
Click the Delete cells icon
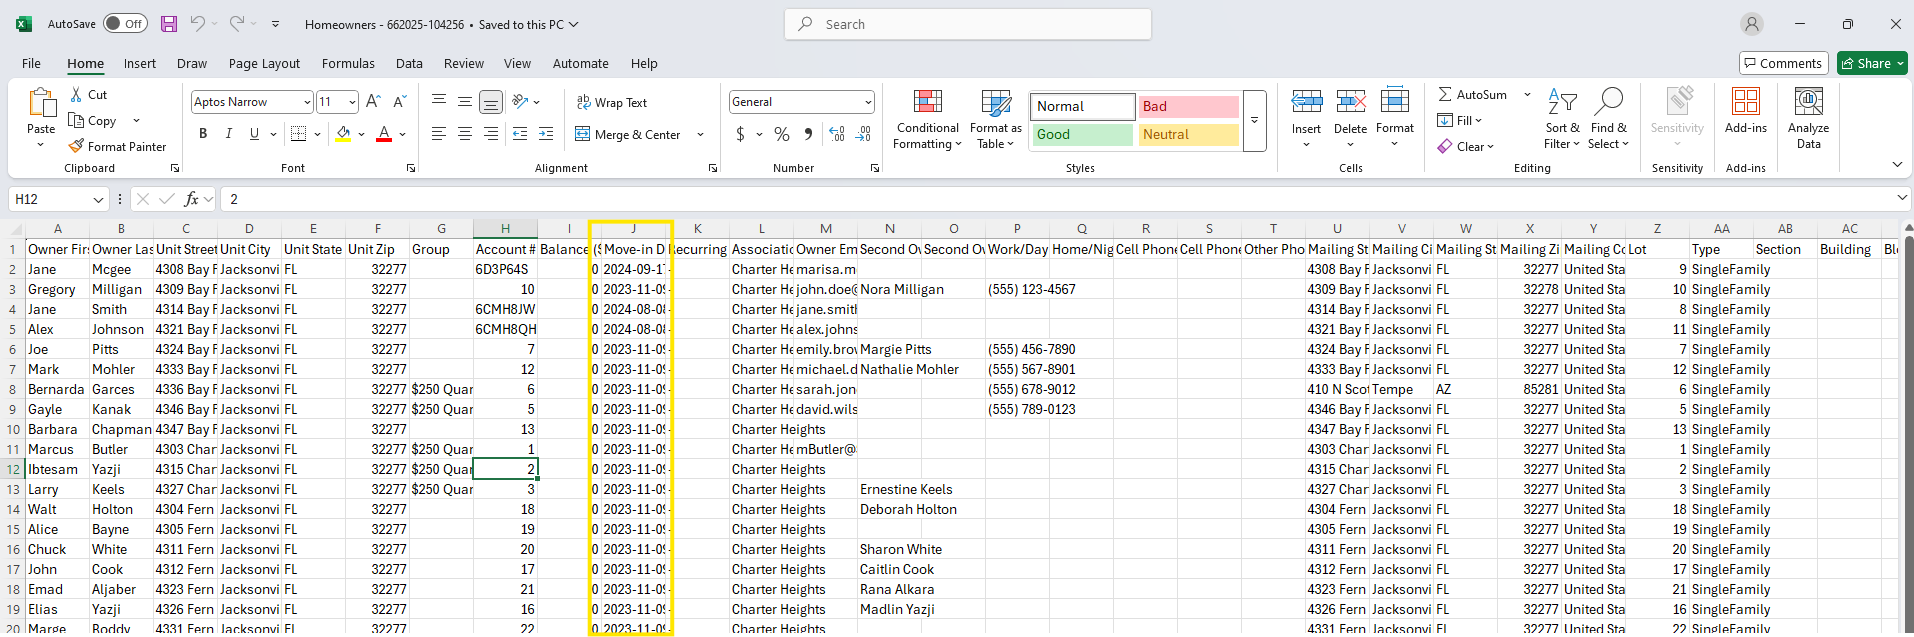coord(1350,101)
